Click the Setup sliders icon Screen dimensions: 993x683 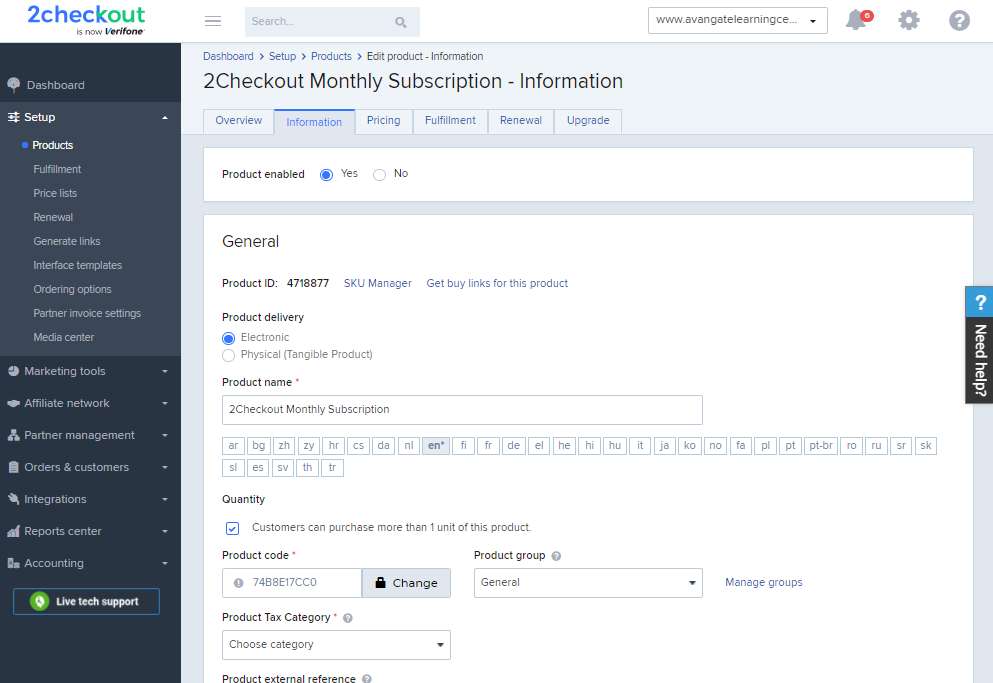pos(13,117)
